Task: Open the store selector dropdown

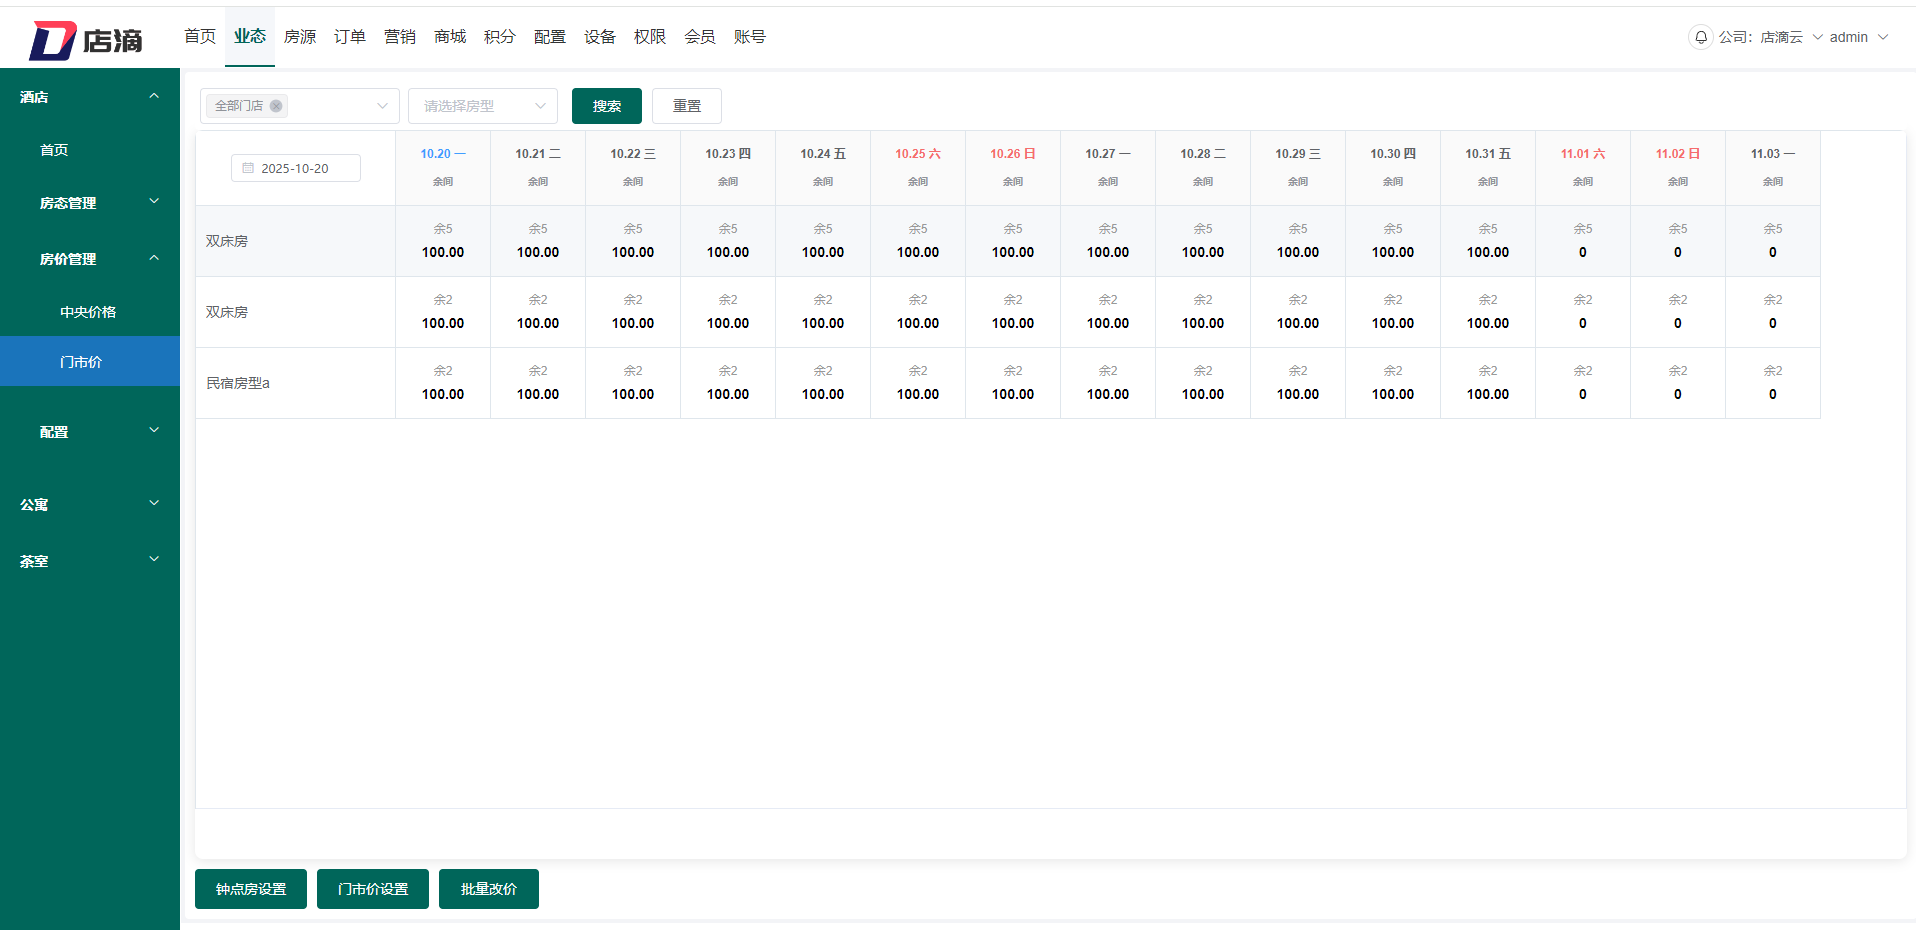Action: [x=381, y=106]
